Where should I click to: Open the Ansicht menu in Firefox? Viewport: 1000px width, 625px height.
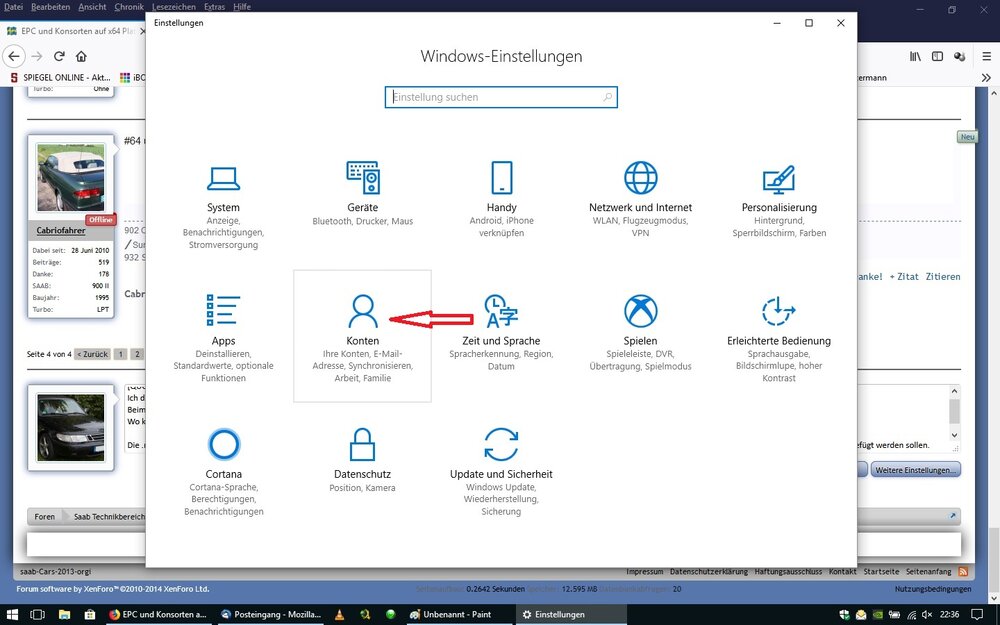coord(92,6)
